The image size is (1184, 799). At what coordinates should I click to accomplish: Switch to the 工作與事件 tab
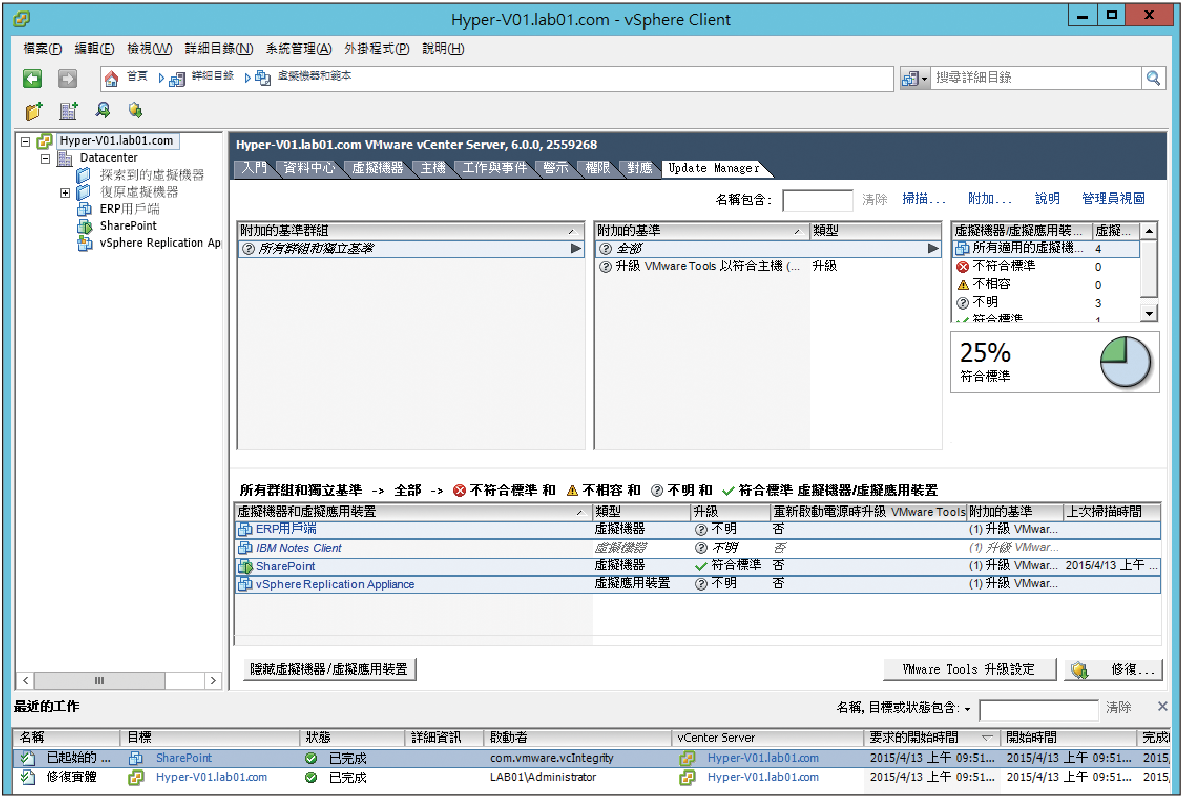(495, 168)
